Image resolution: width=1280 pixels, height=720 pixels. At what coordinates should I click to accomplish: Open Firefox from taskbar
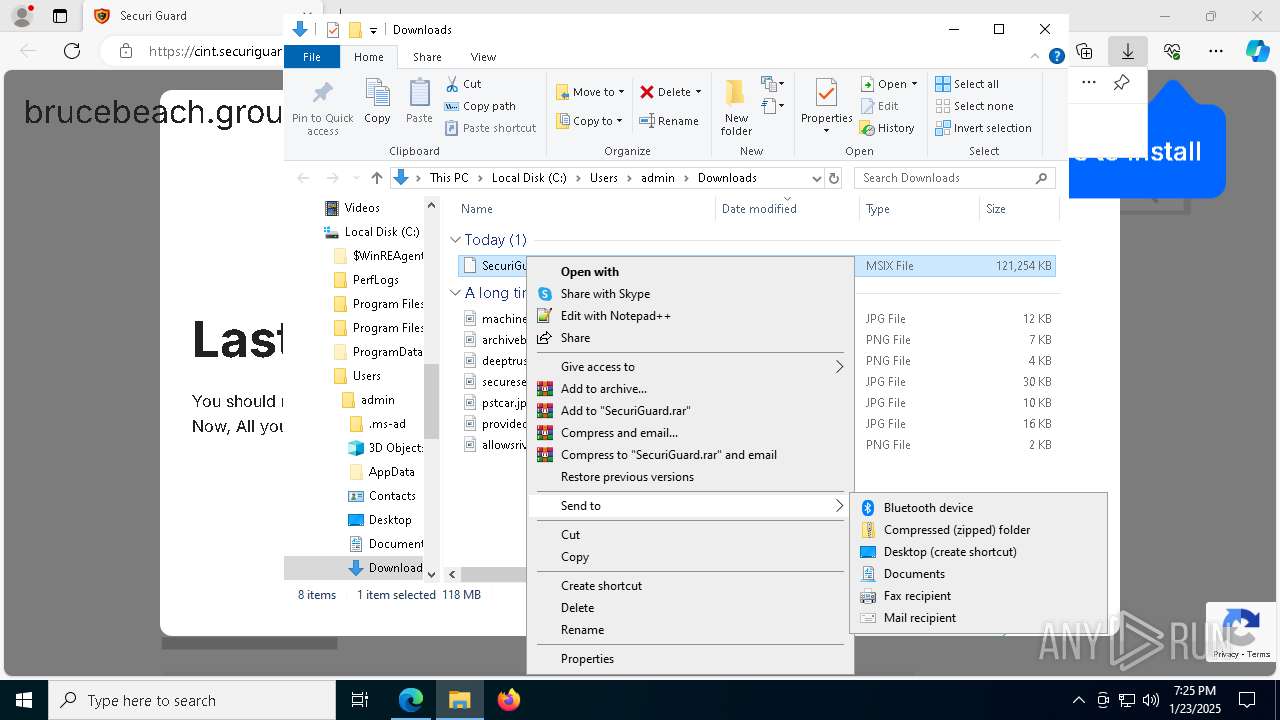click(509, 700)
